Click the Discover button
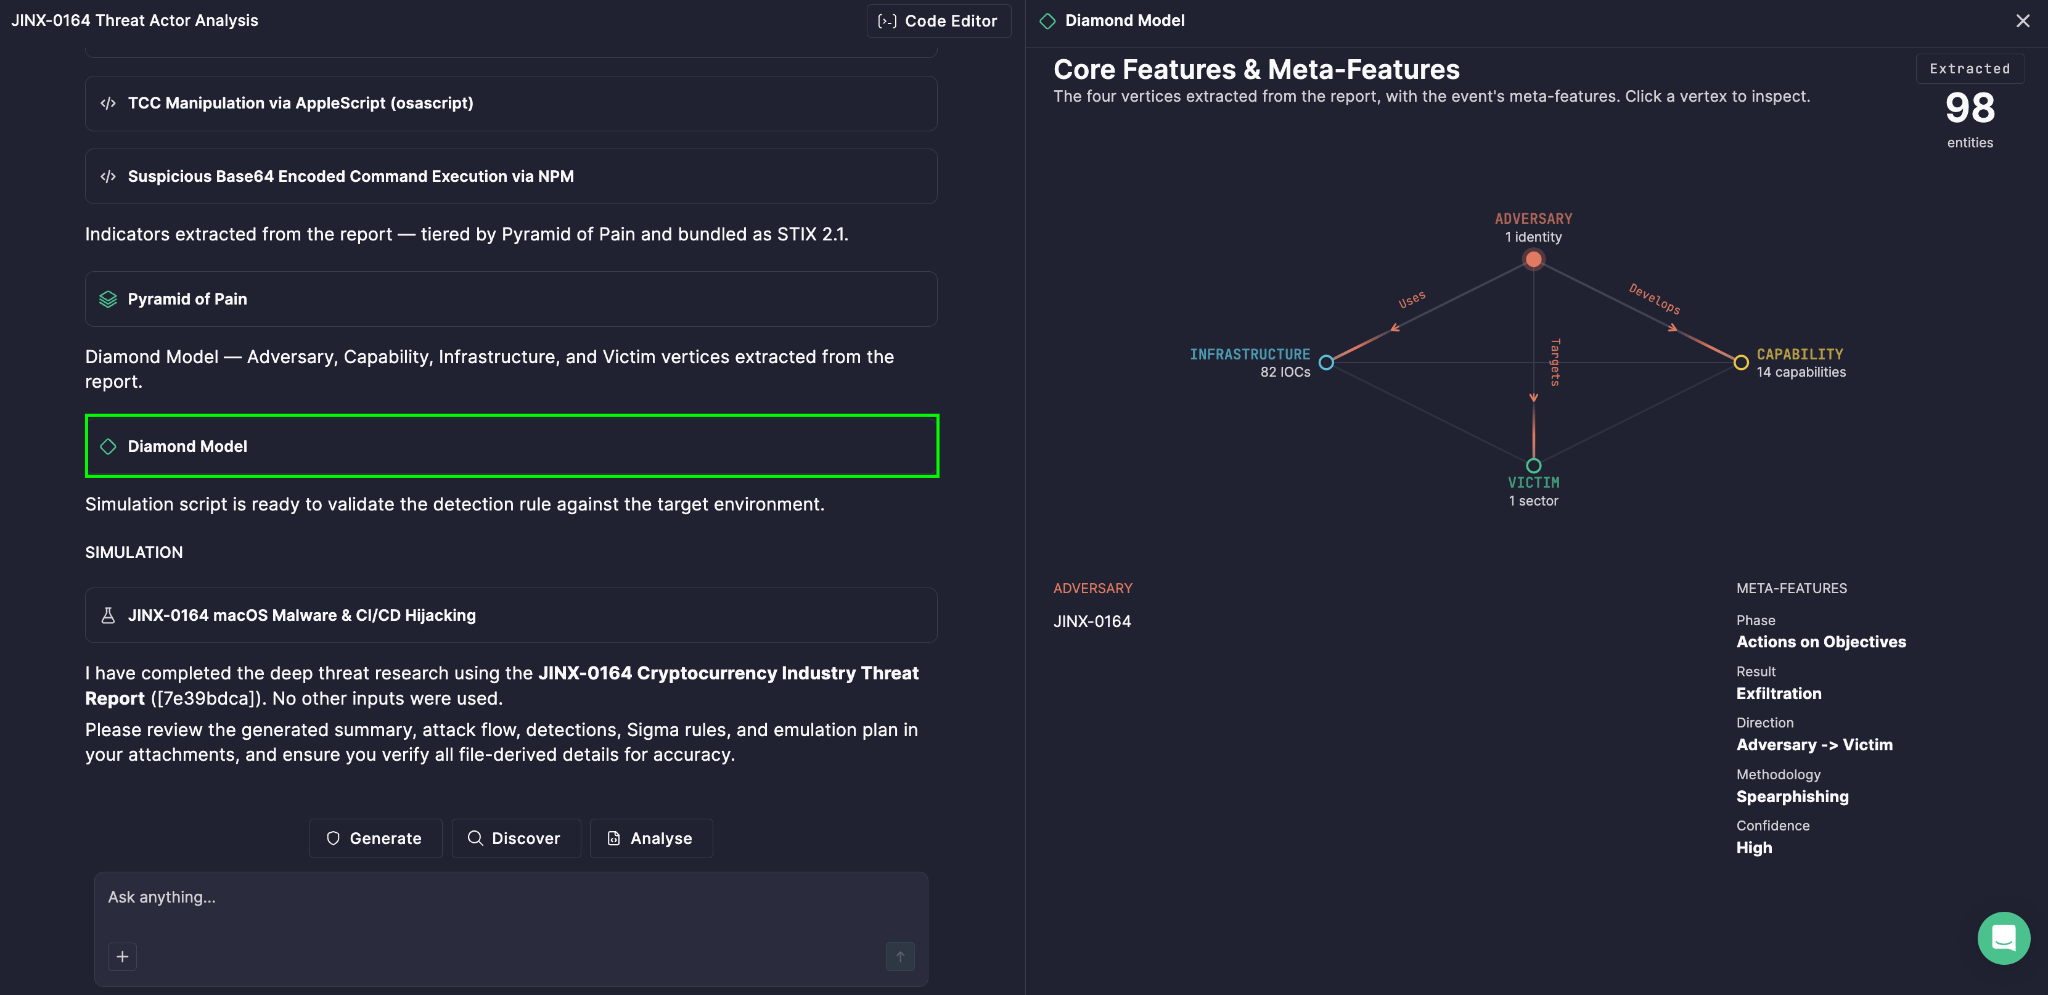Screen dimensions: 2048x995 515,838
